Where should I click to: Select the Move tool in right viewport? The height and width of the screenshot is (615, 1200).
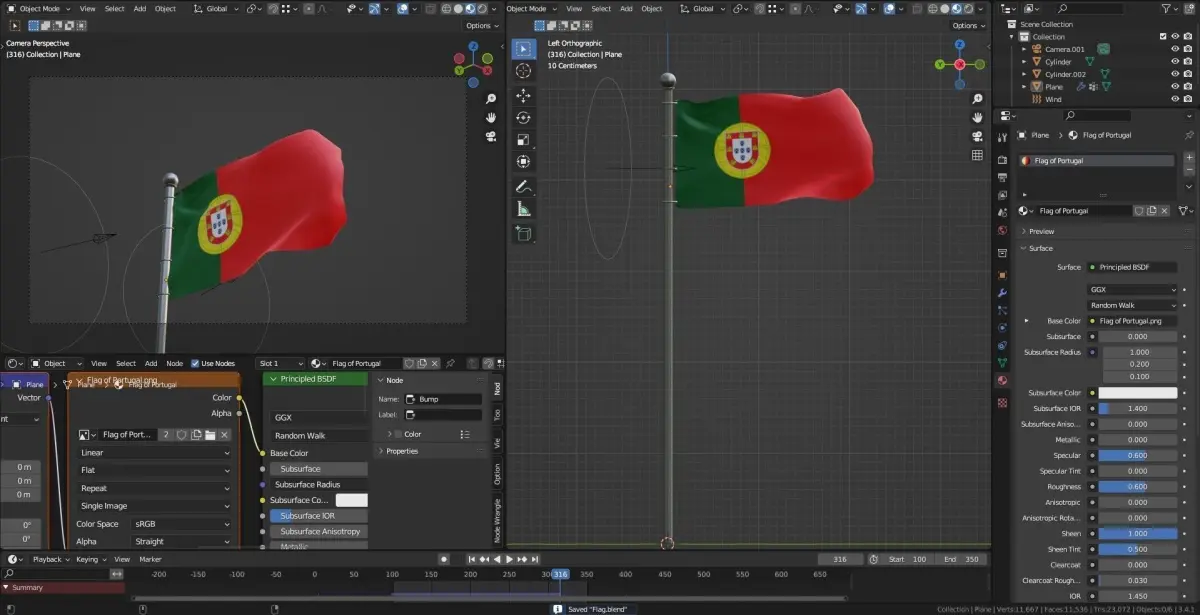(524, 95)
